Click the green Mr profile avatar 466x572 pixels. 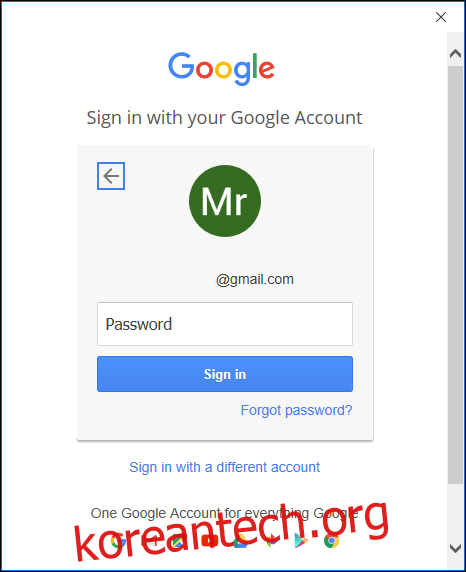pos(225,201)
